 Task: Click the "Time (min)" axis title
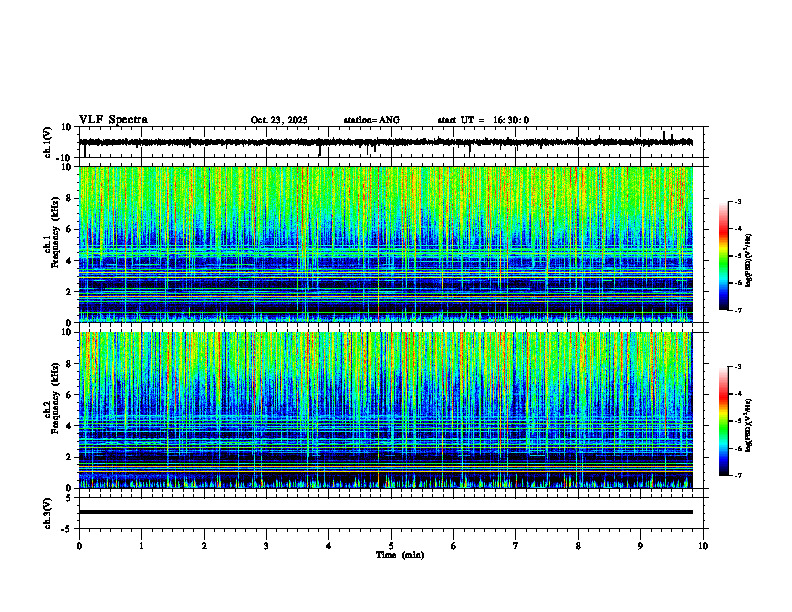400,555
